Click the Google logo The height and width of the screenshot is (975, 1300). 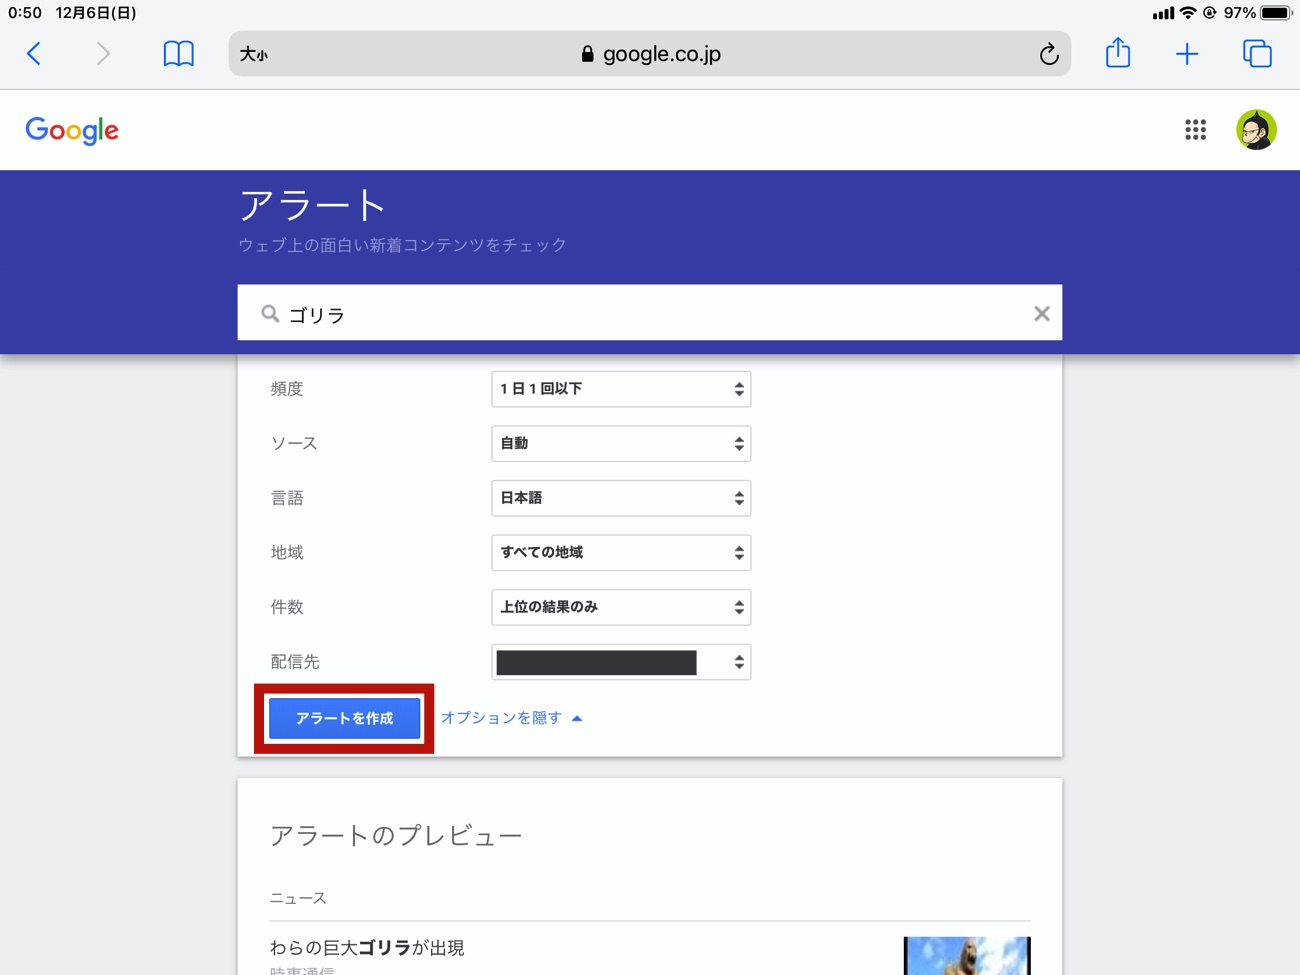click(x=72, y=130)
